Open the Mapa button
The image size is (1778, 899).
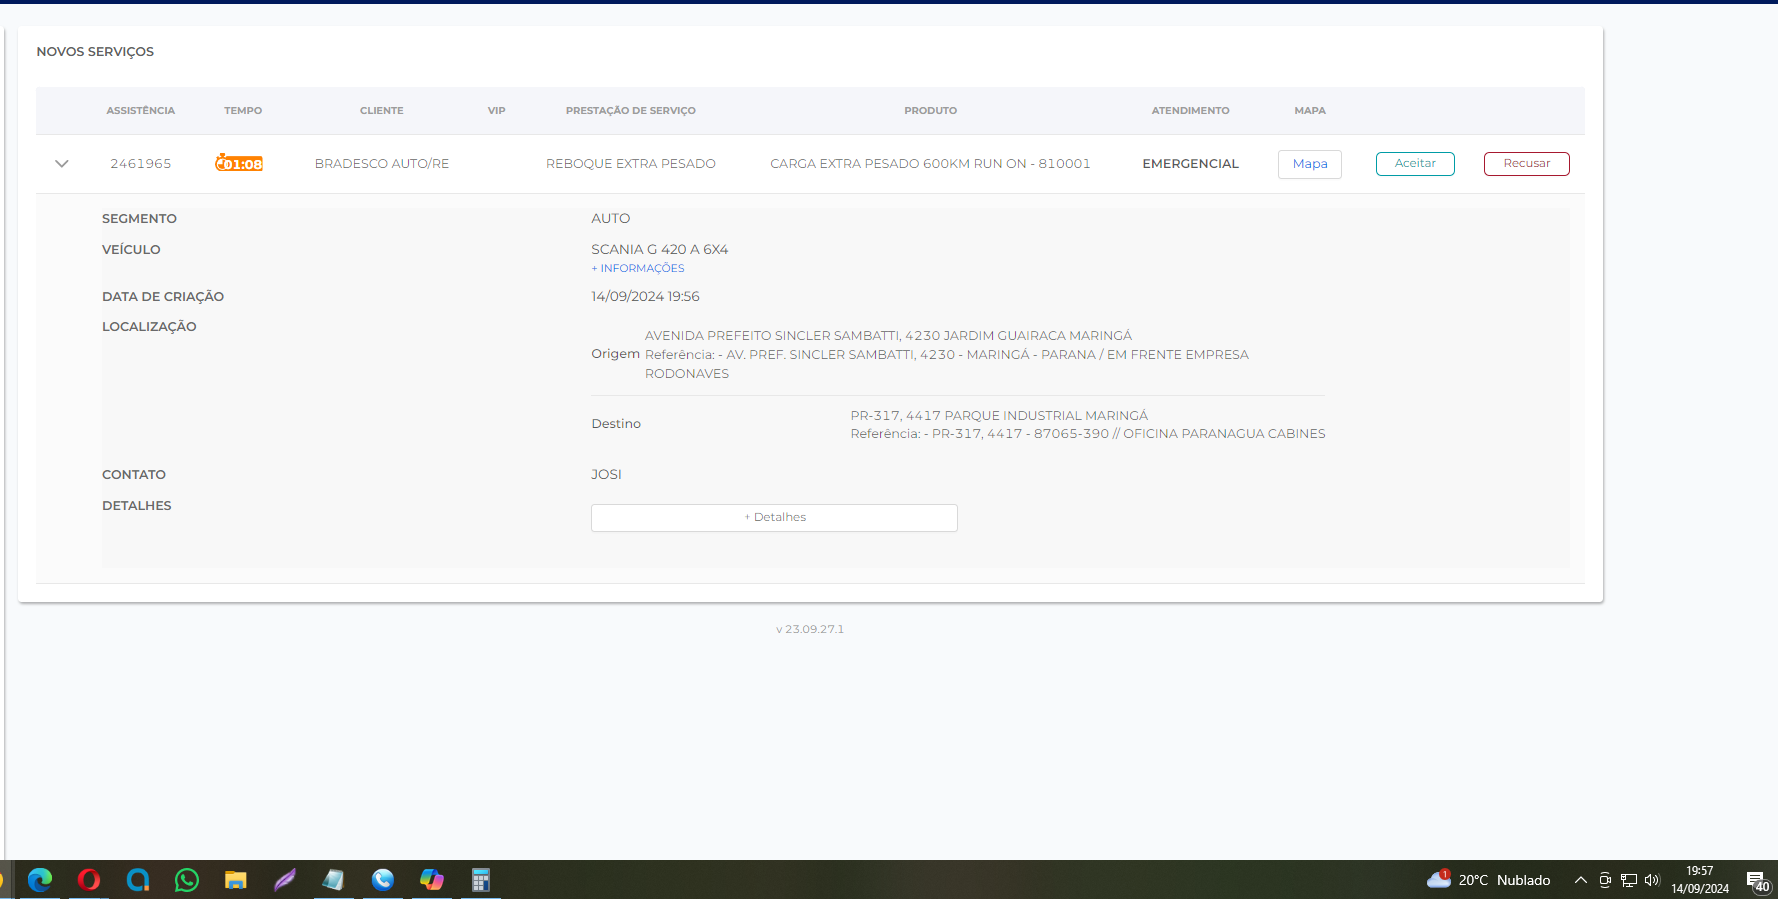tap(1309, 164)
